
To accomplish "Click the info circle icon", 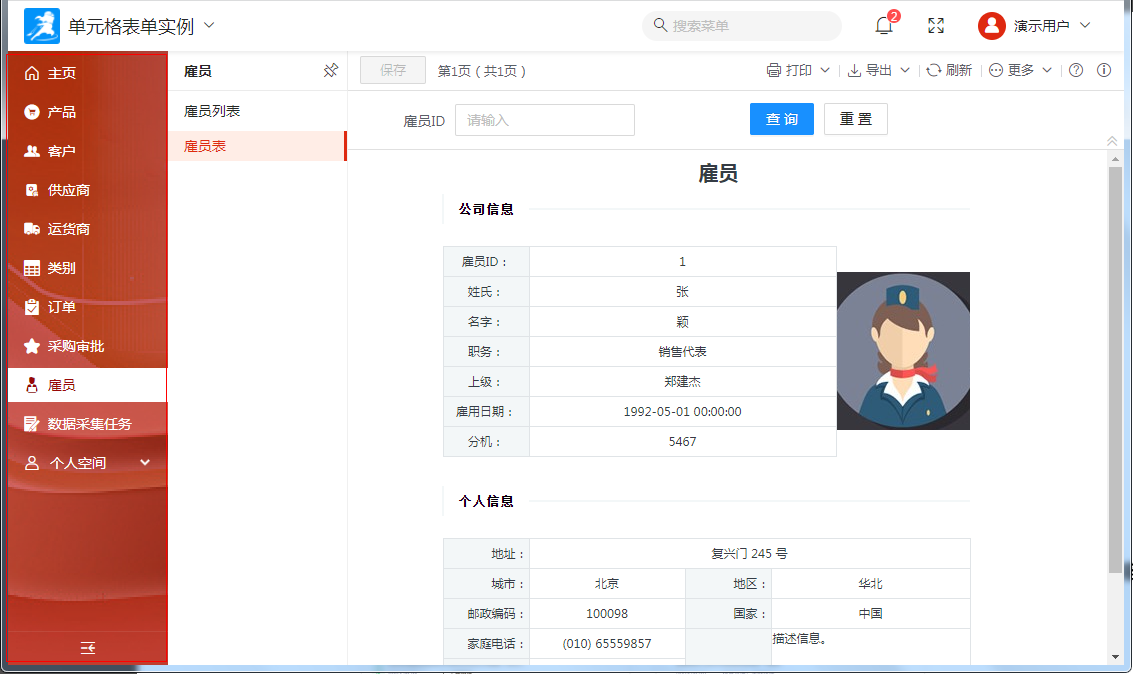I will [1104, 70].
